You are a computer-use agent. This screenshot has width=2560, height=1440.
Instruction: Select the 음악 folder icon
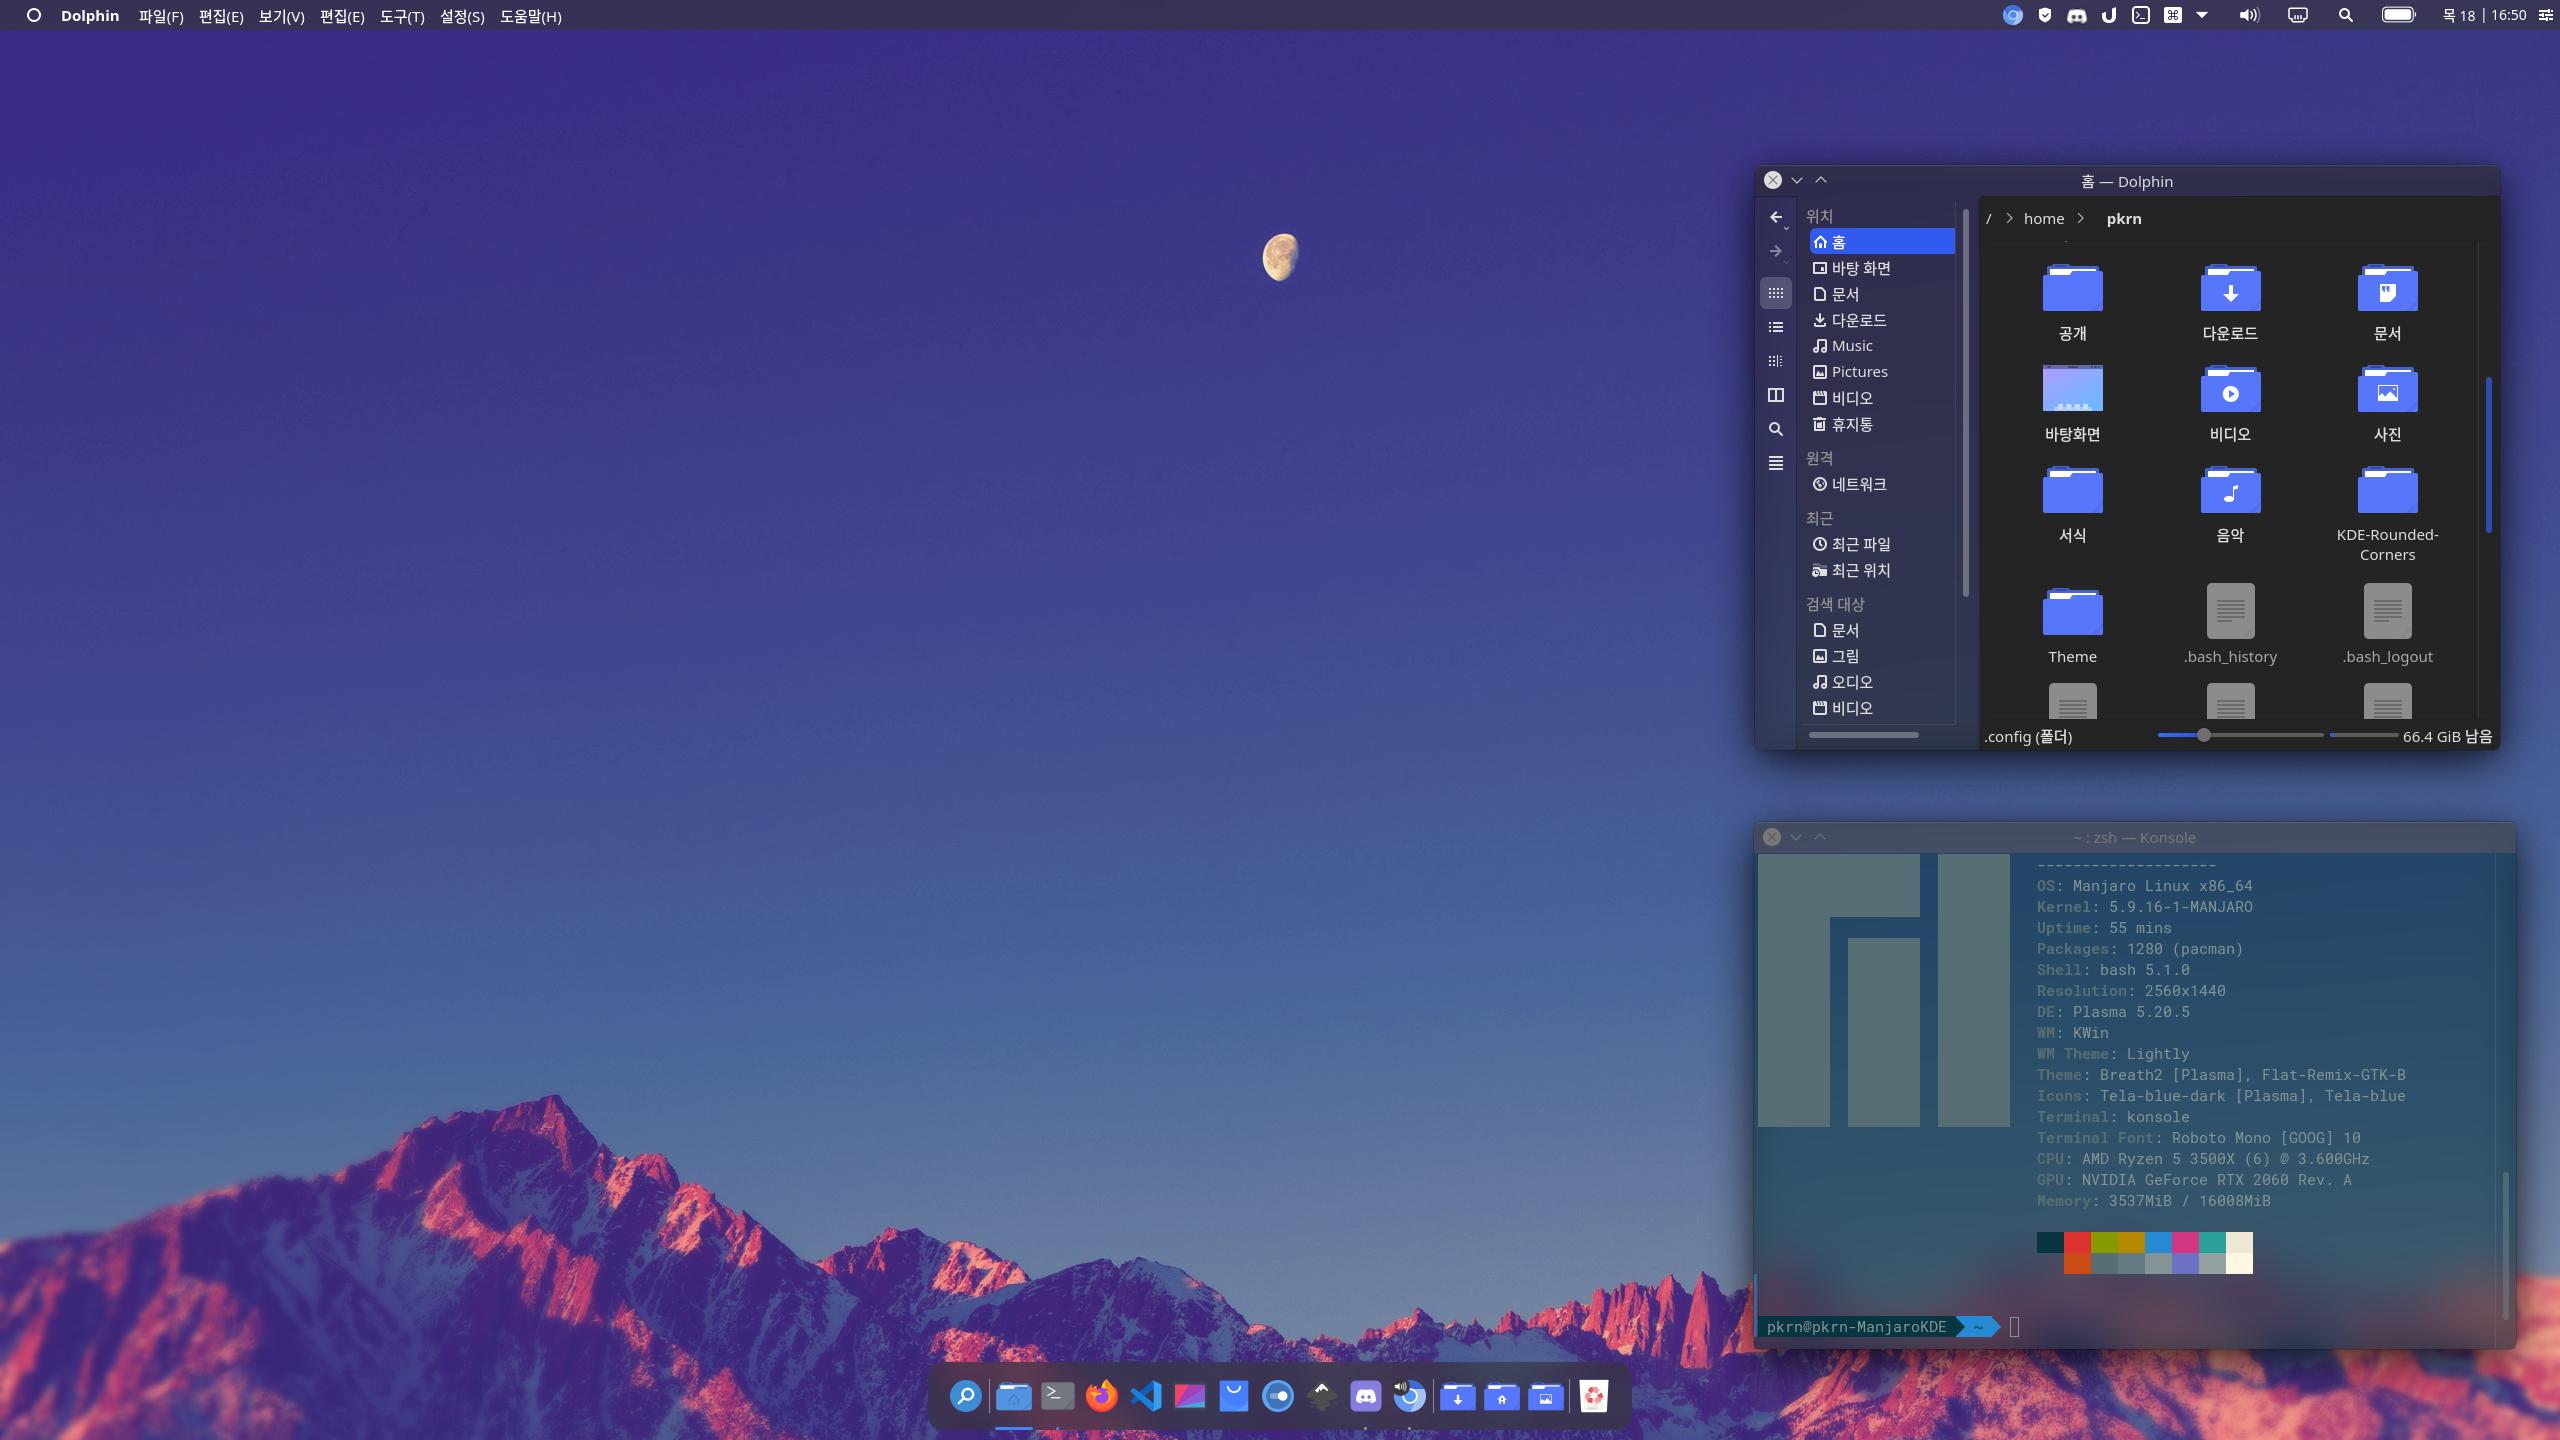click(2230, 490)
